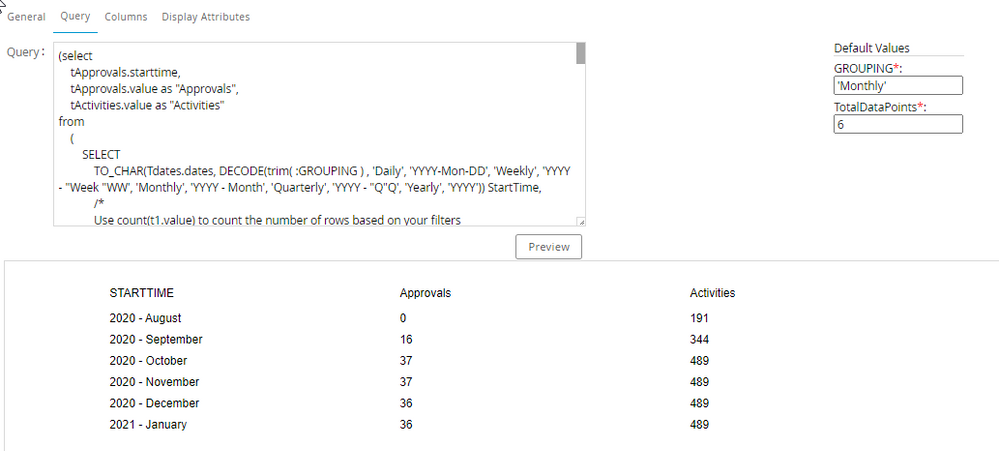The width and height of the screenshot is (999, 451).
Task: Click the Approvals column header
Action: [x=425, y=293]
